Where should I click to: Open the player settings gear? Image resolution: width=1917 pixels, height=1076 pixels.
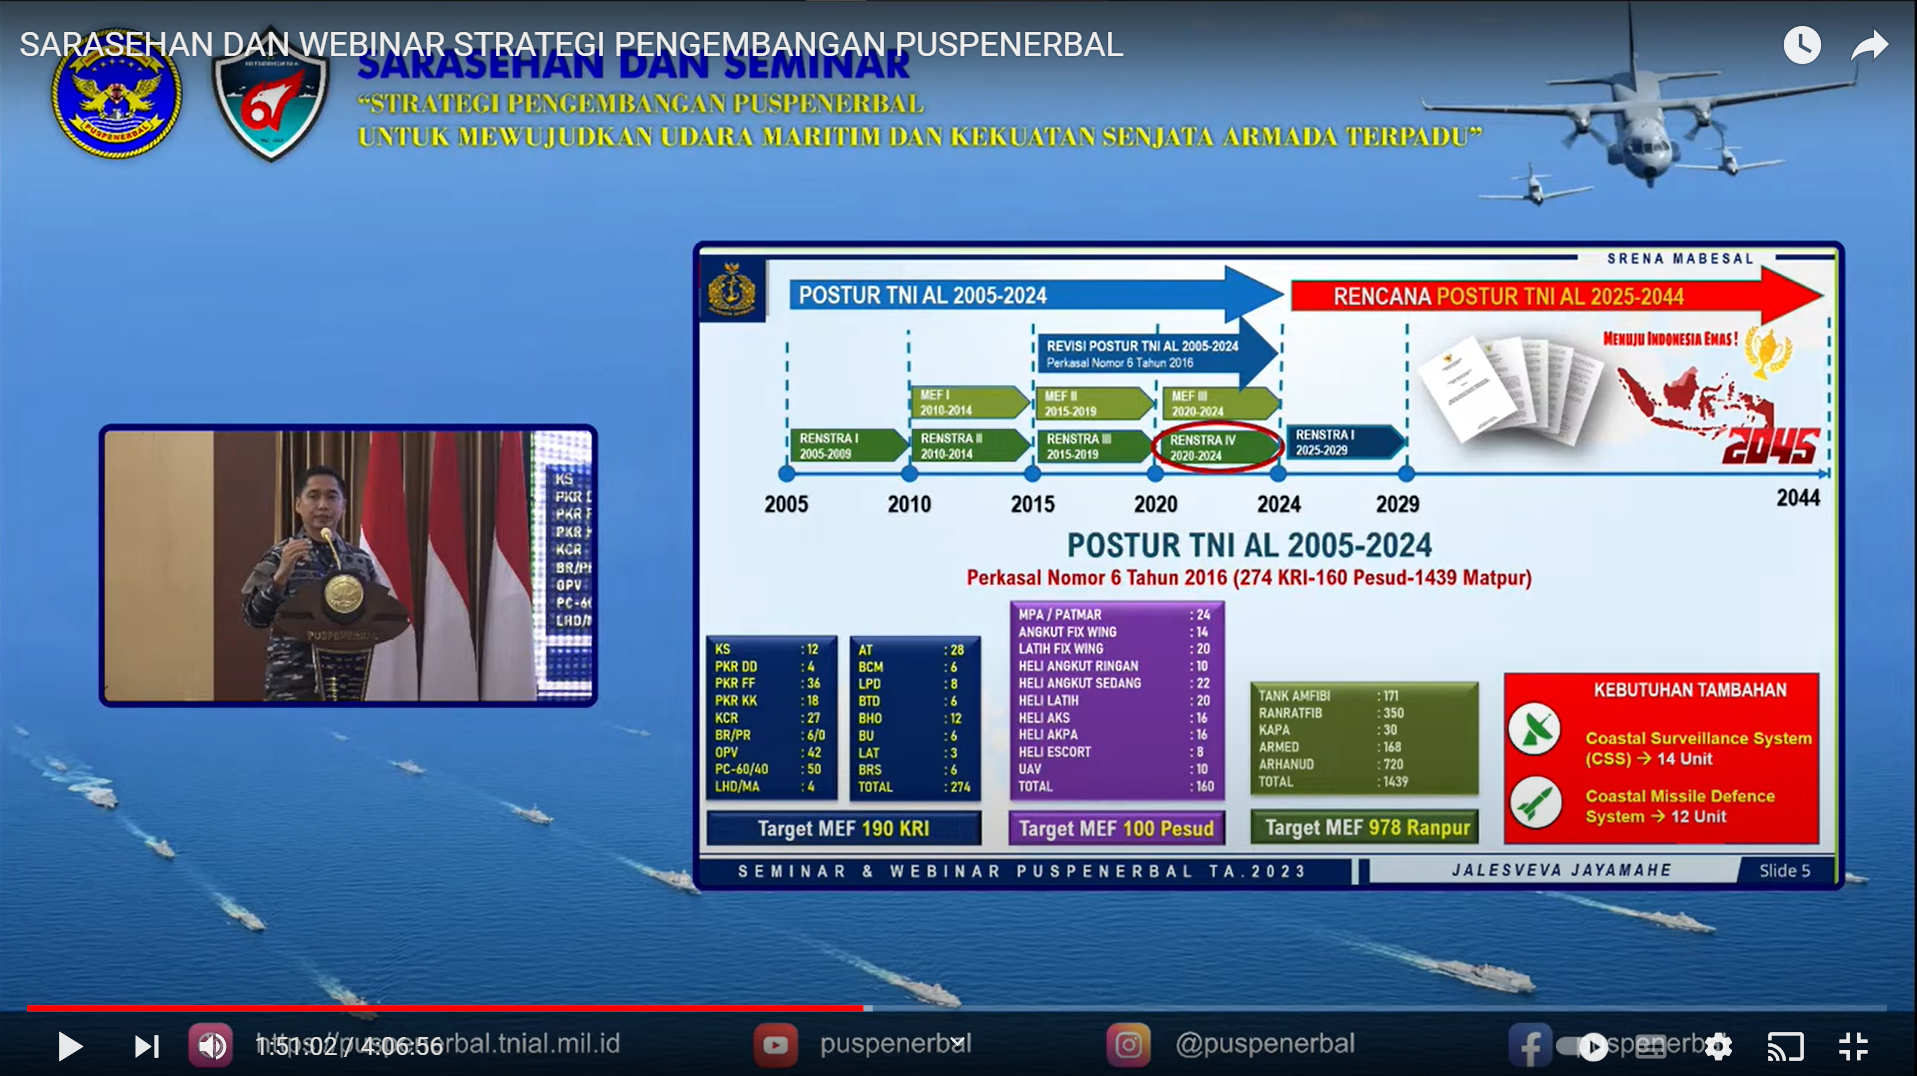(1718, 1046)
